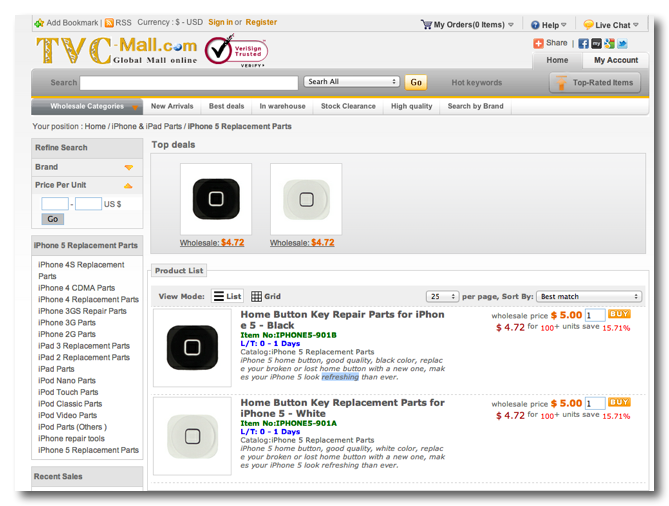
Task: Click the red Share plus icon
Action: click(x=538, y=43)
